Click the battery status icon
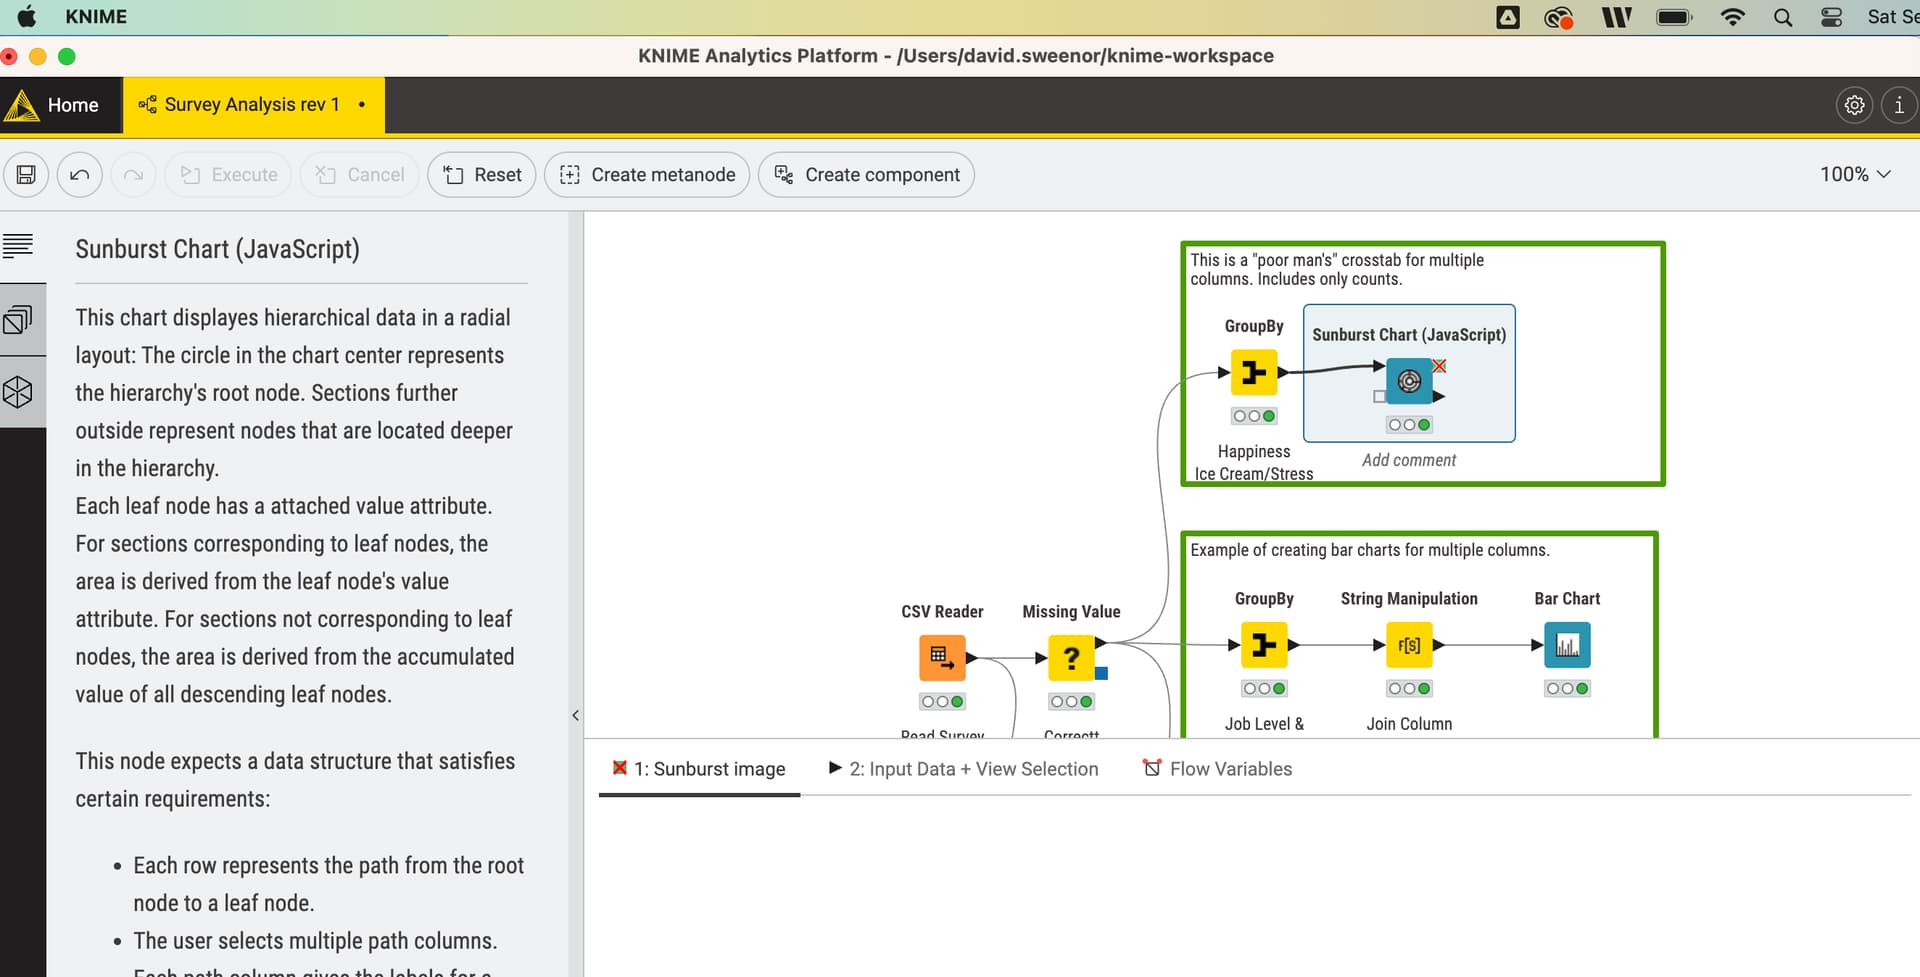Image resolution: width=1920 pixels, height=977 pixels. point(1674,17)
